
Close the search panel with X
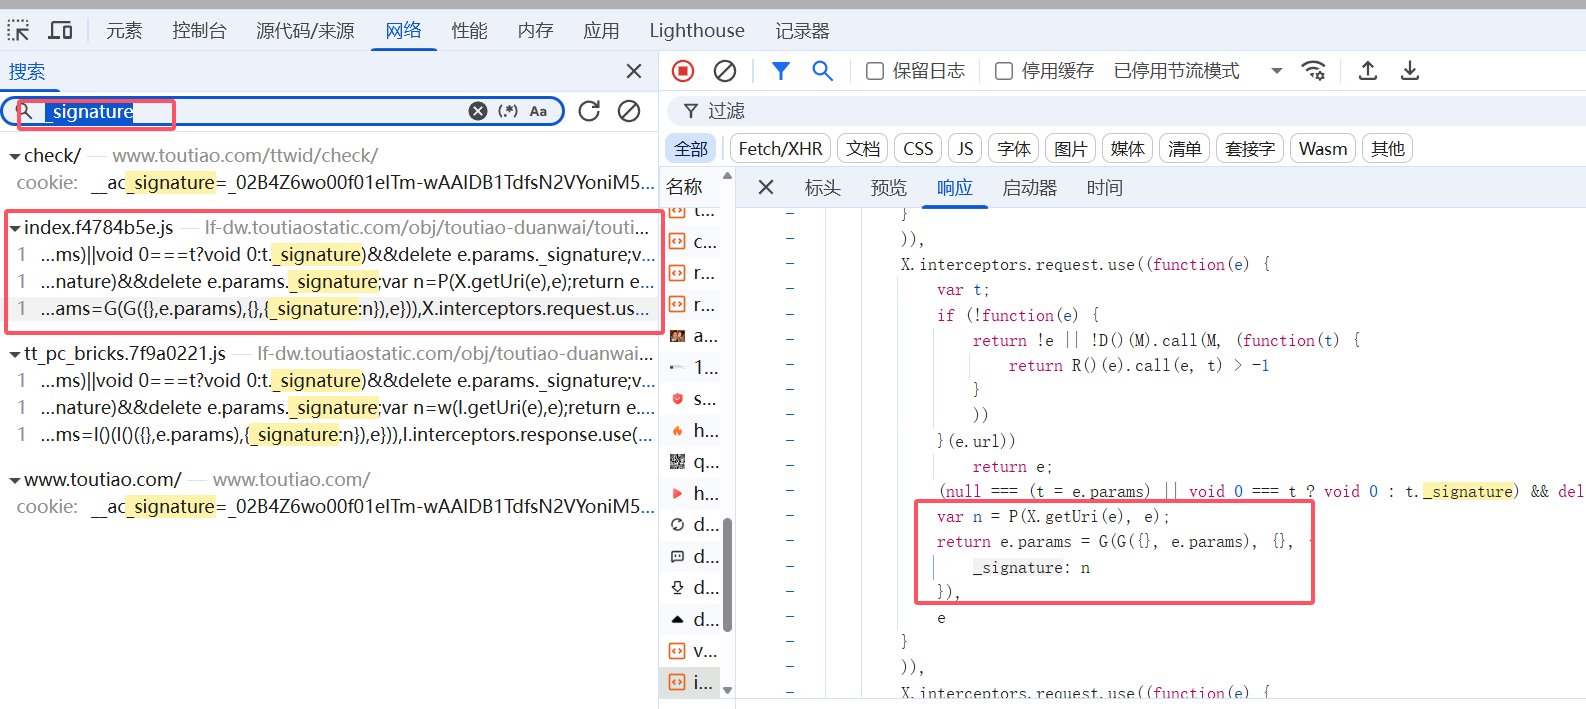634,71
